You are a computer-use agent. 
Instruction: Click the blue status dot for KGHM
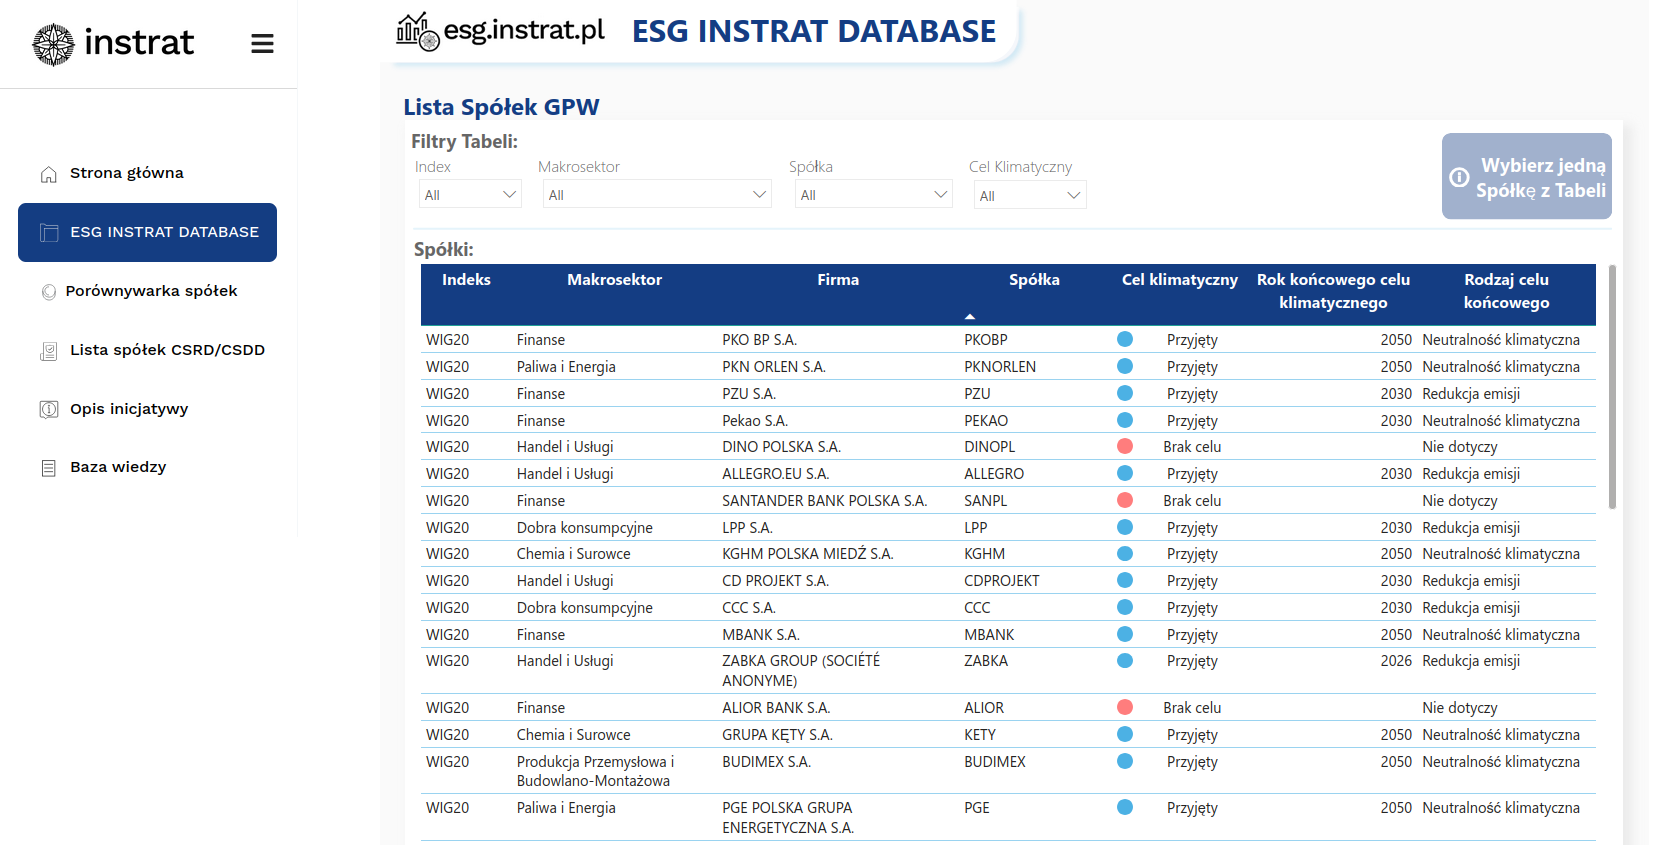click(x=1125, y=553)
